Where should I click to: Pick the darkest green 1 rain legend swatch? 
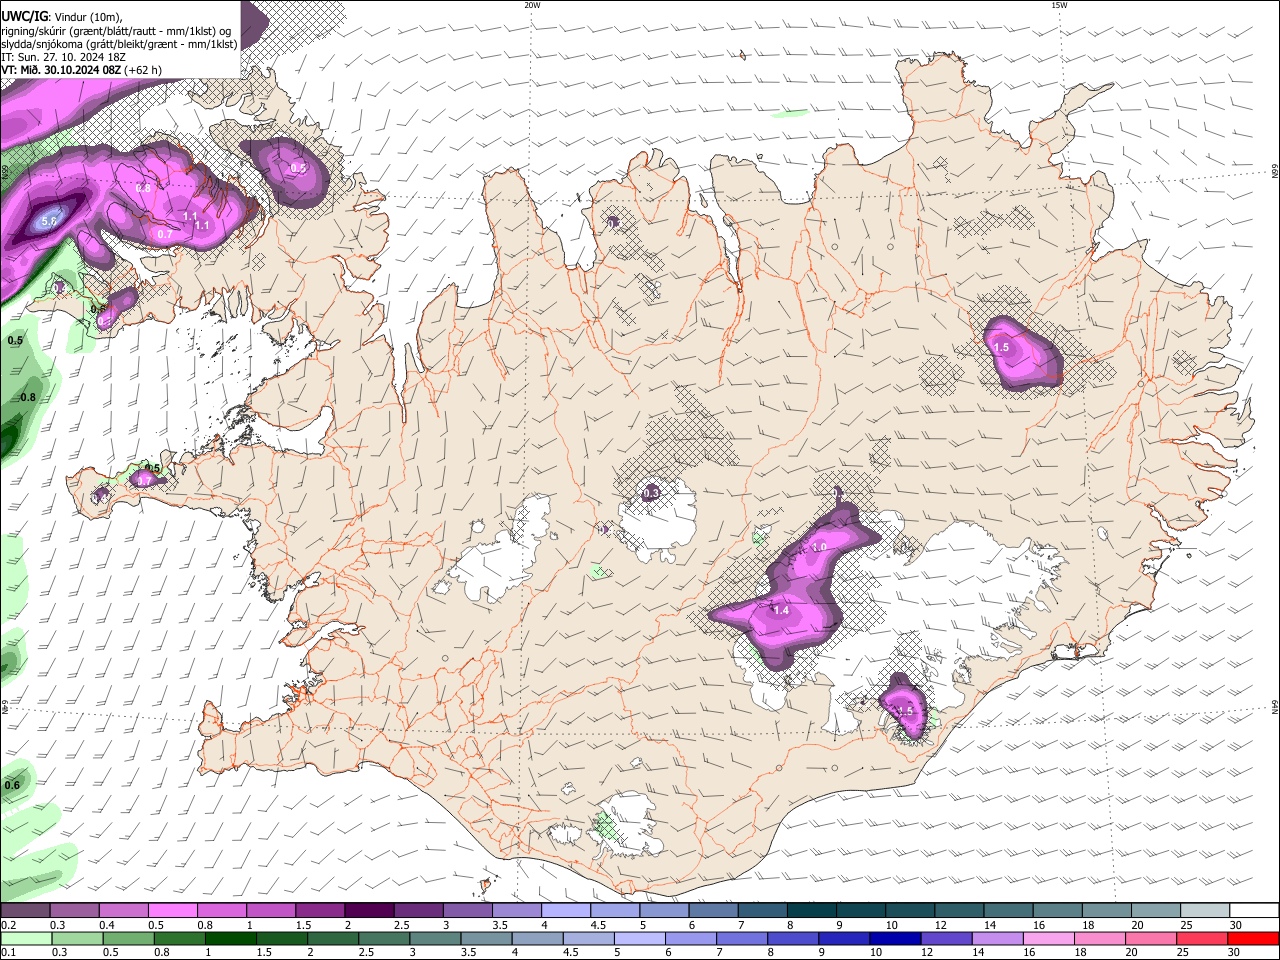(x=231, y=938)
